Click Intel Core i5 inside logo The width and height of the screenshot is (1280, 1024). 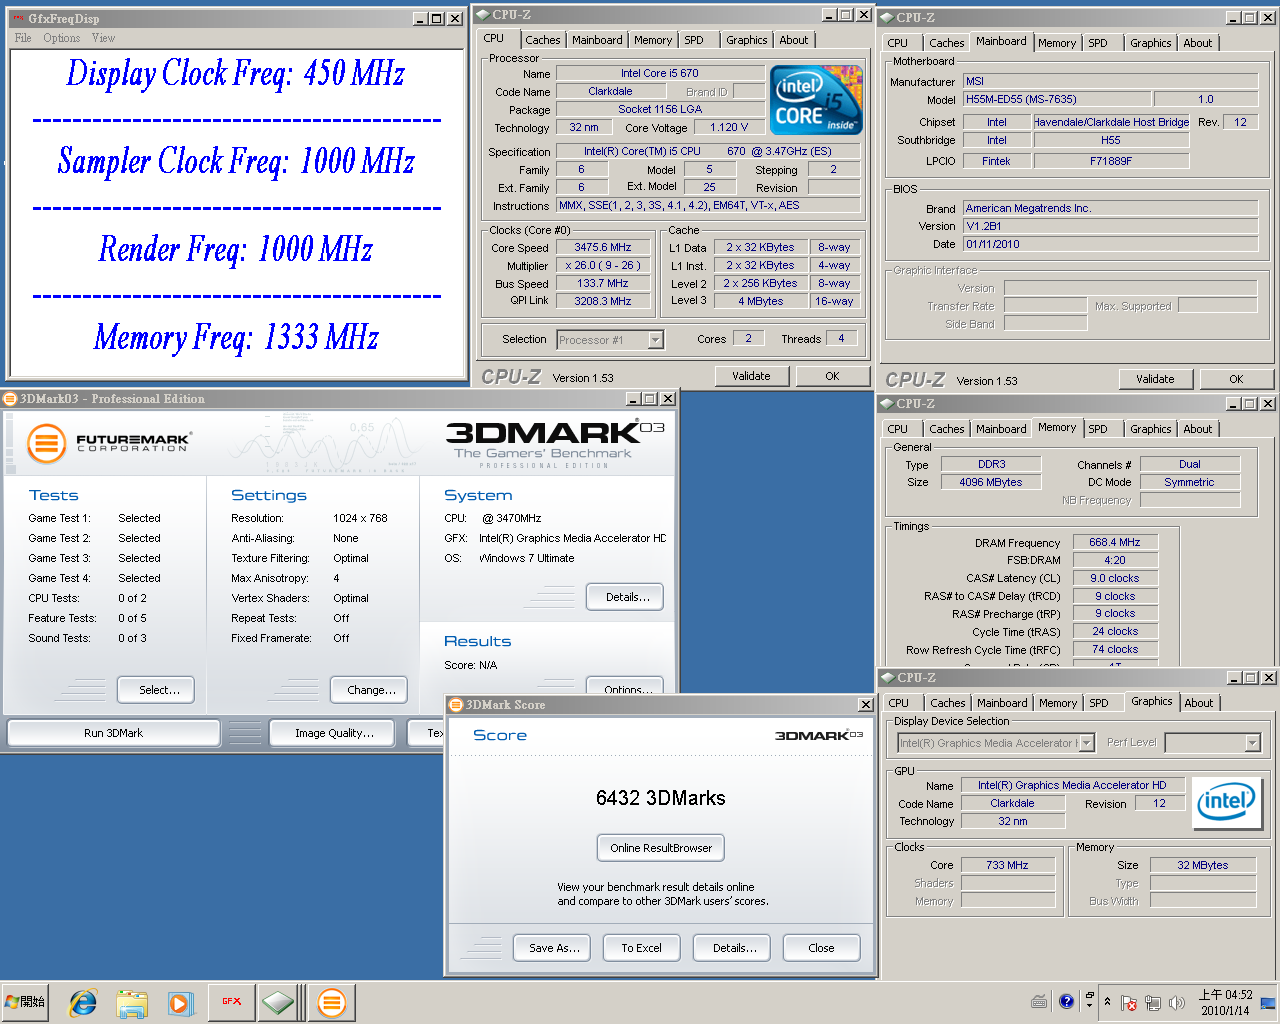tap(816, 99)
